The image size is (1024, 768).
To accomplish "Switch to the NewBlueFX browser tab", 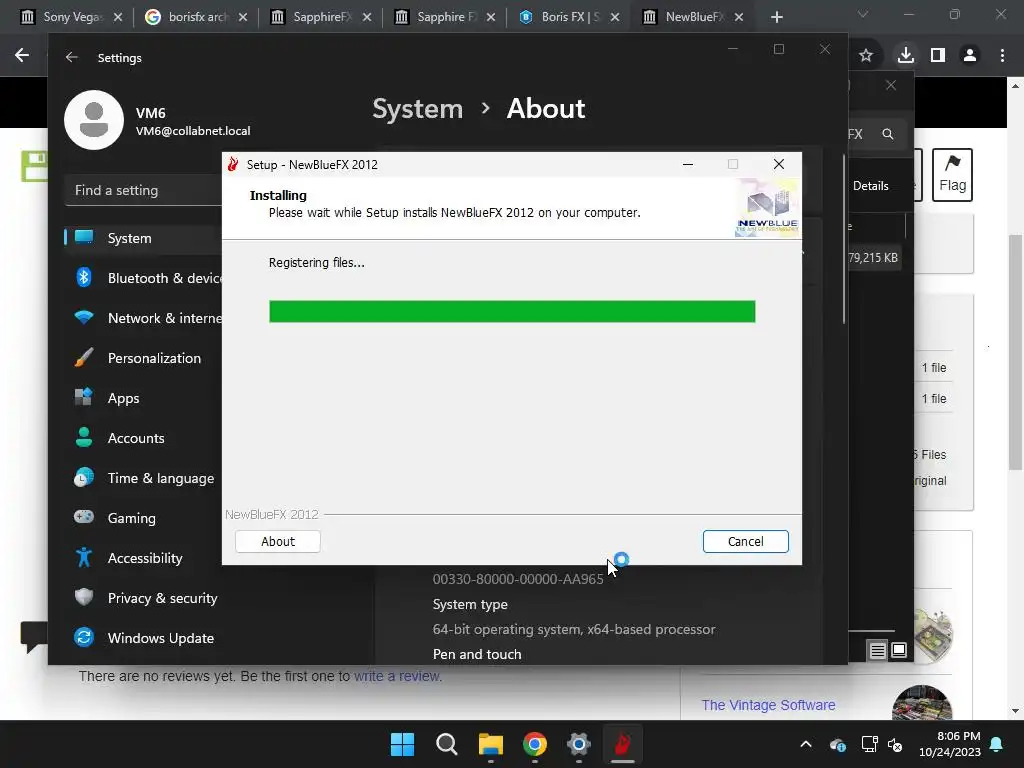I will [x=694, y=17].
